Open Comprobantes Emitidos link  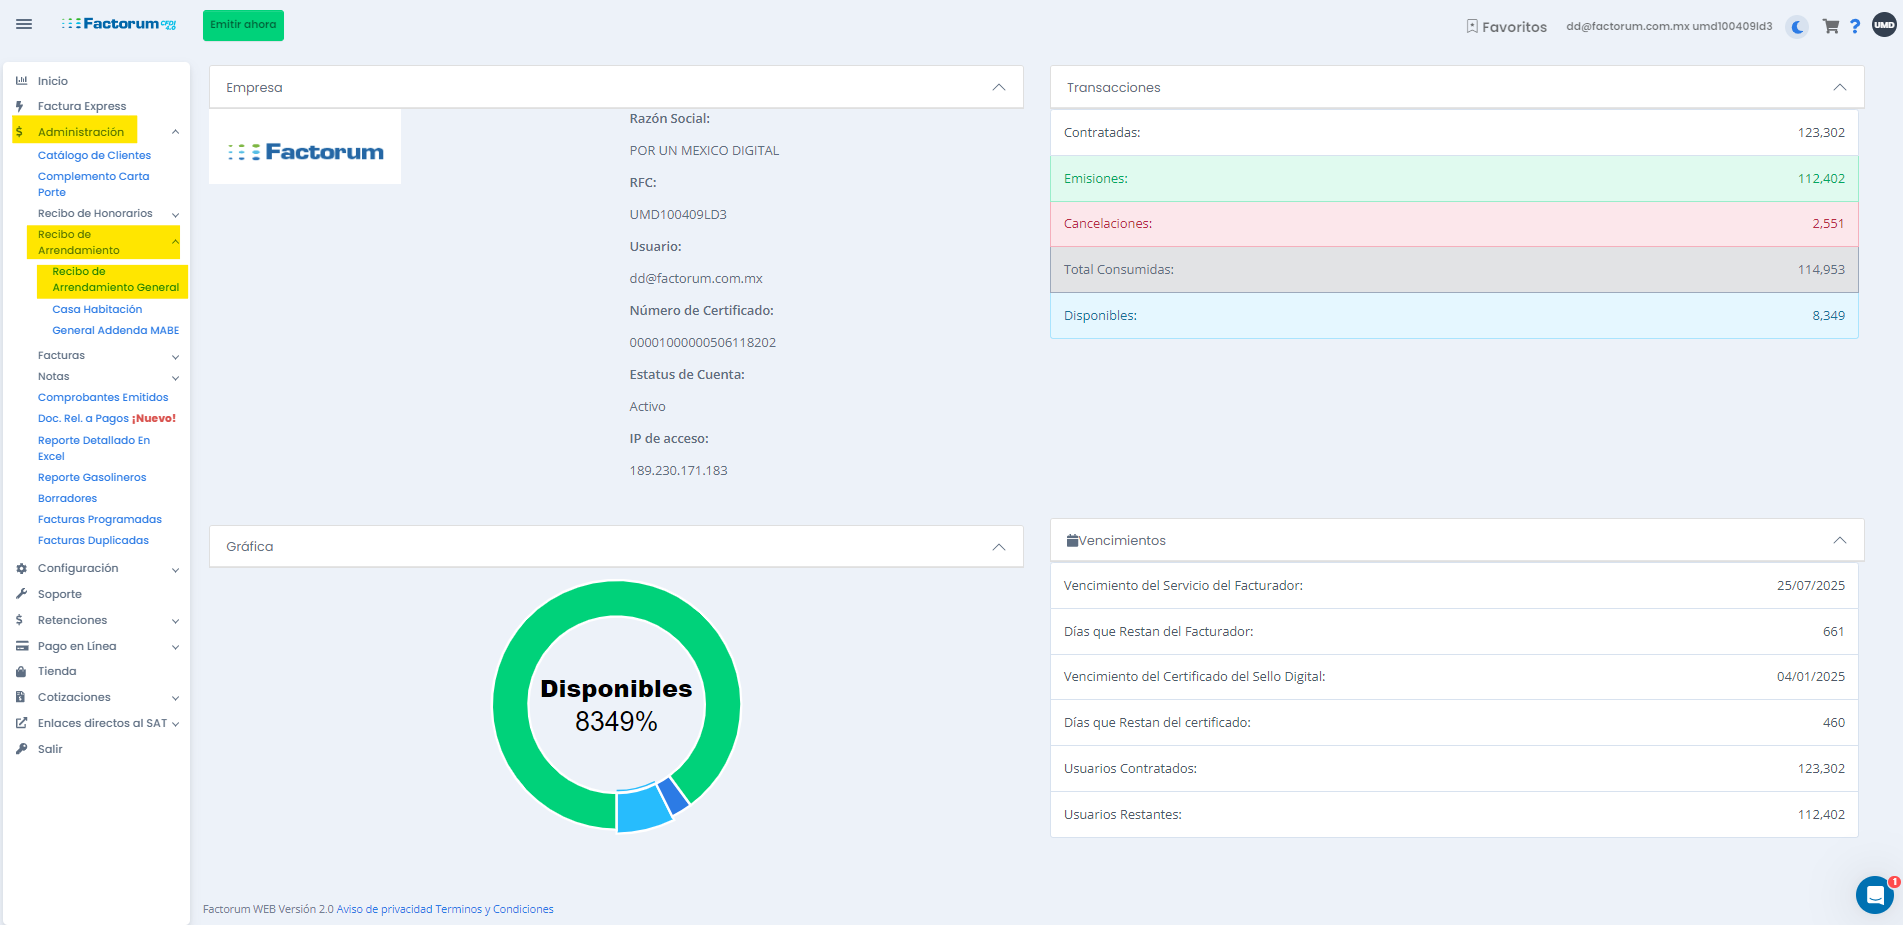[x=103, y=397]
